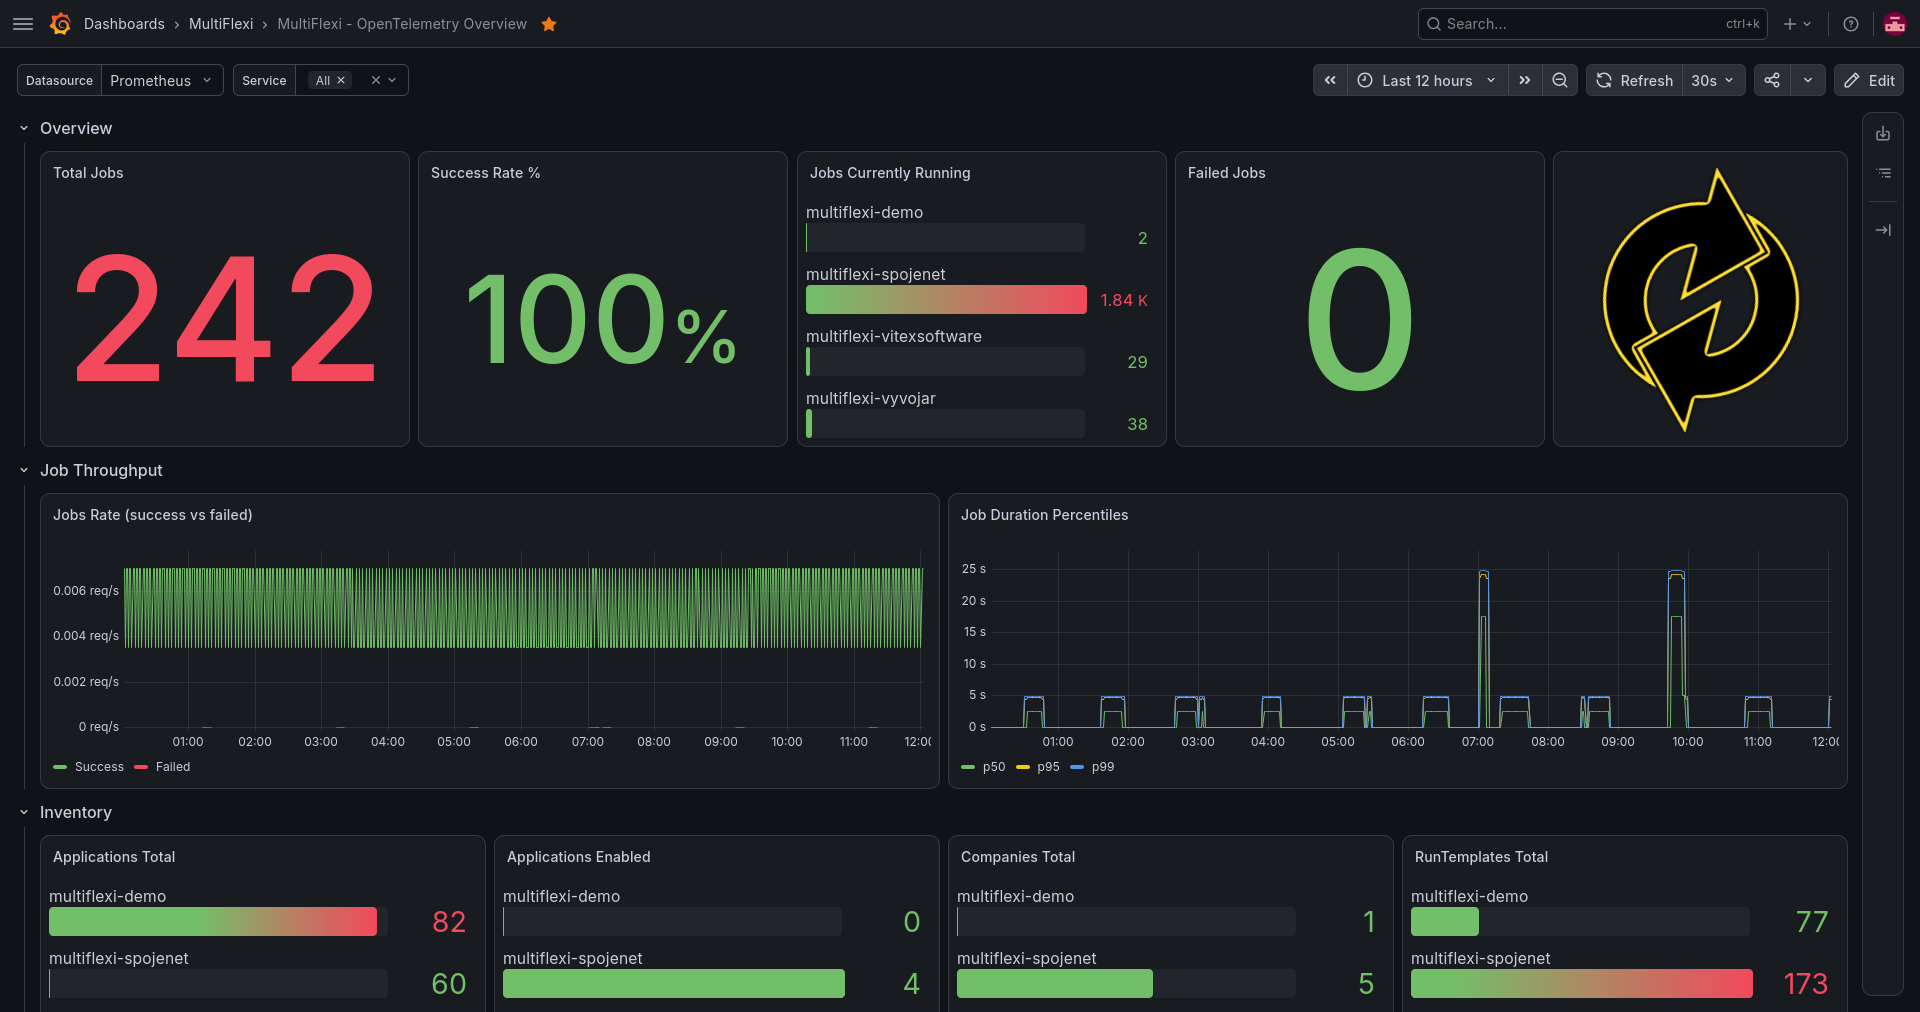
Task: Open the Prometheus datasource dropdown
Action: 162,80
